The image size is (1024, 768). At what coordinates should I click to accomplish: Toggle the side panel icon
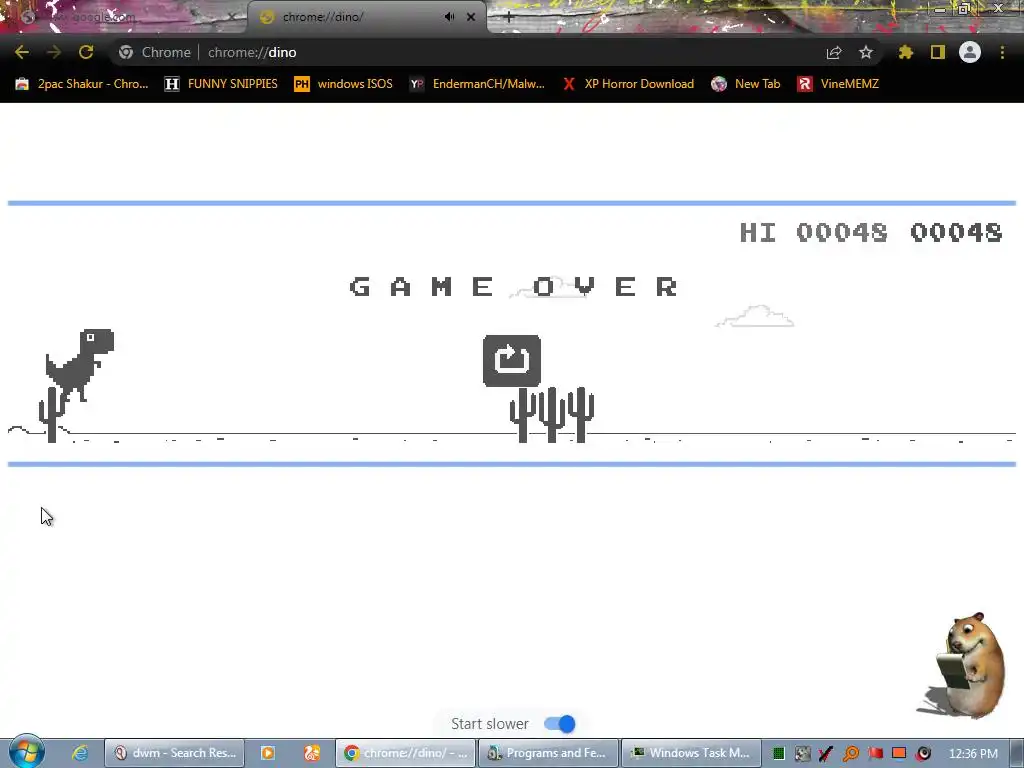(x=938, y=52)
